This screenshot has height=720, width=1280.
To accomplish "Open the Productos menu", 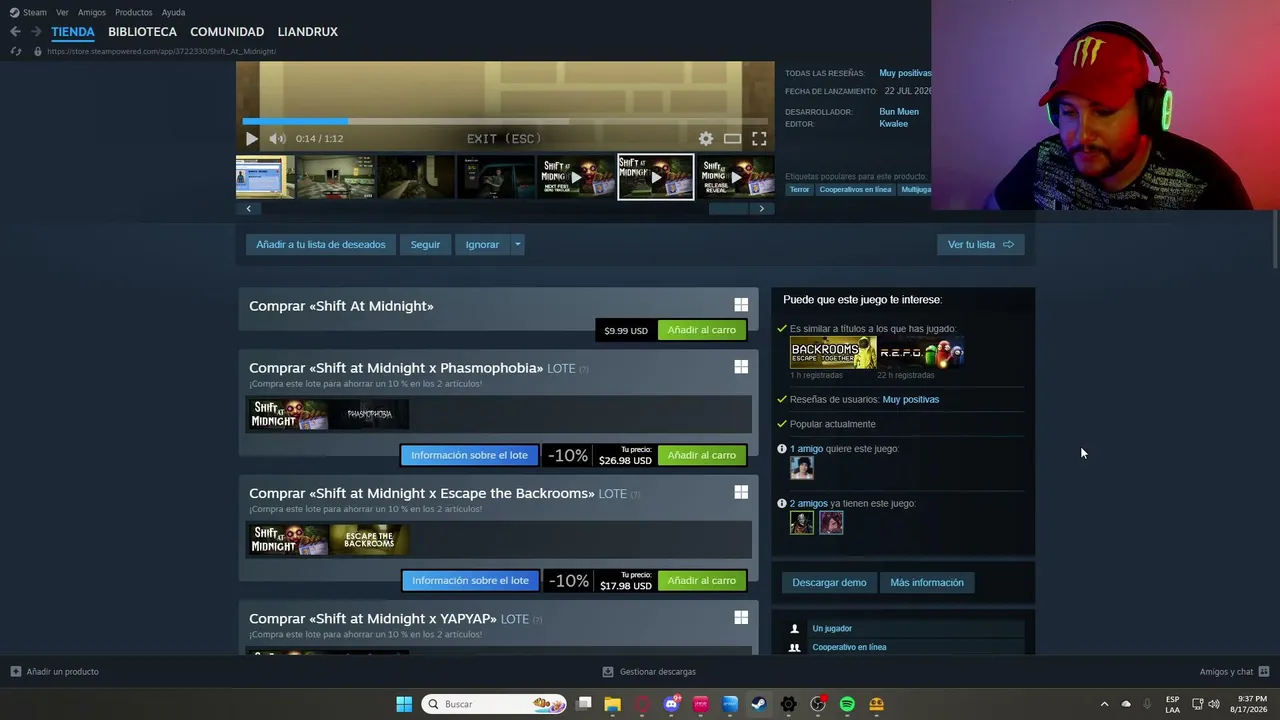I will [134, 12].
